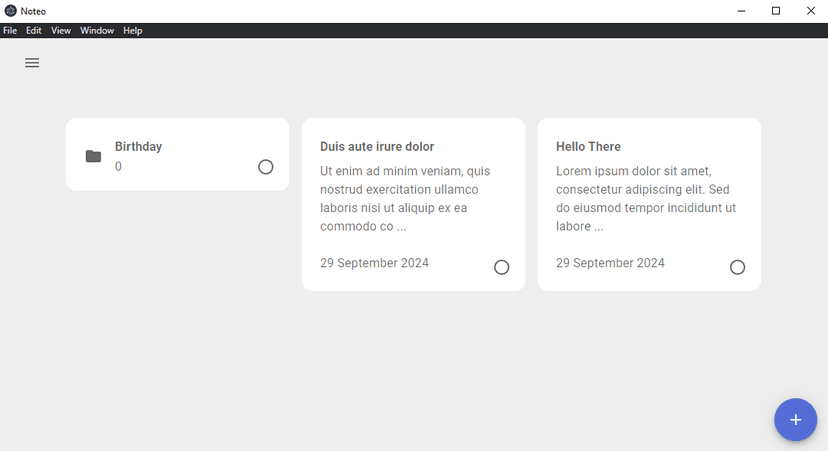This screenshot has width=828, height=451.
Task: Click the Birthday folder icon
Action: (x=93, y=156)
